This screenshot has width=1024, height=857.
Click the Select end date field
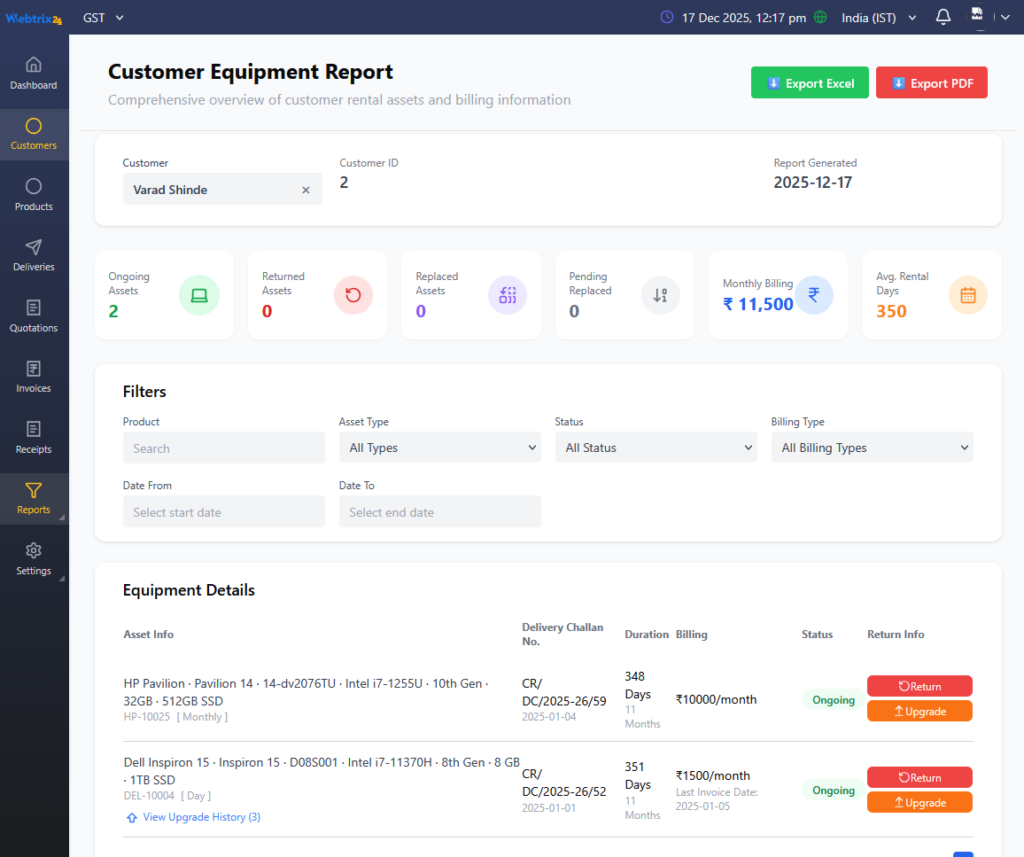click(440, 512)
